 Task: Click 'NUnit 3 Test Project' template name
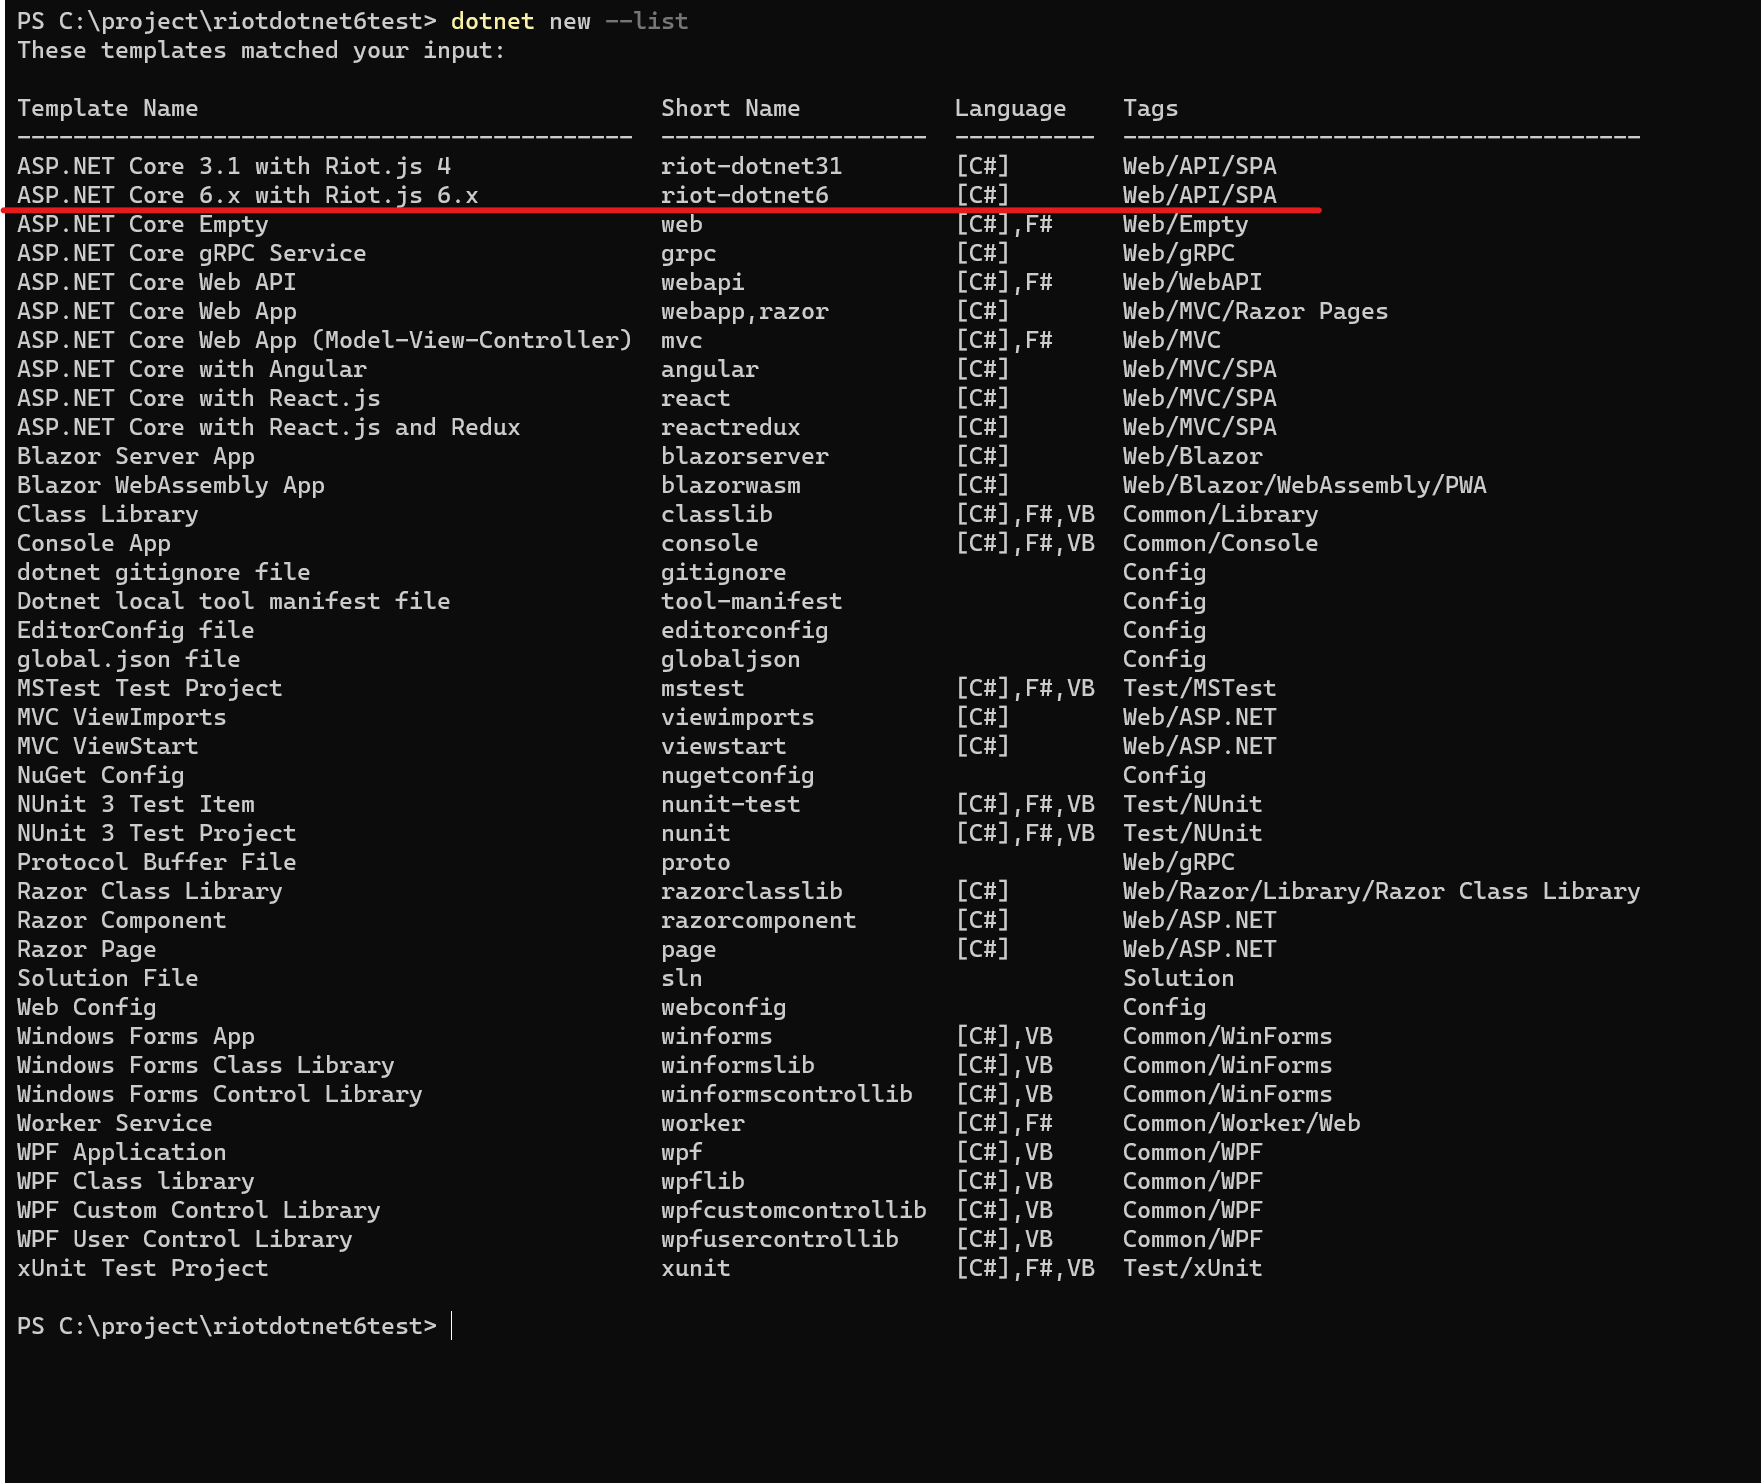(x=156, y=833)
